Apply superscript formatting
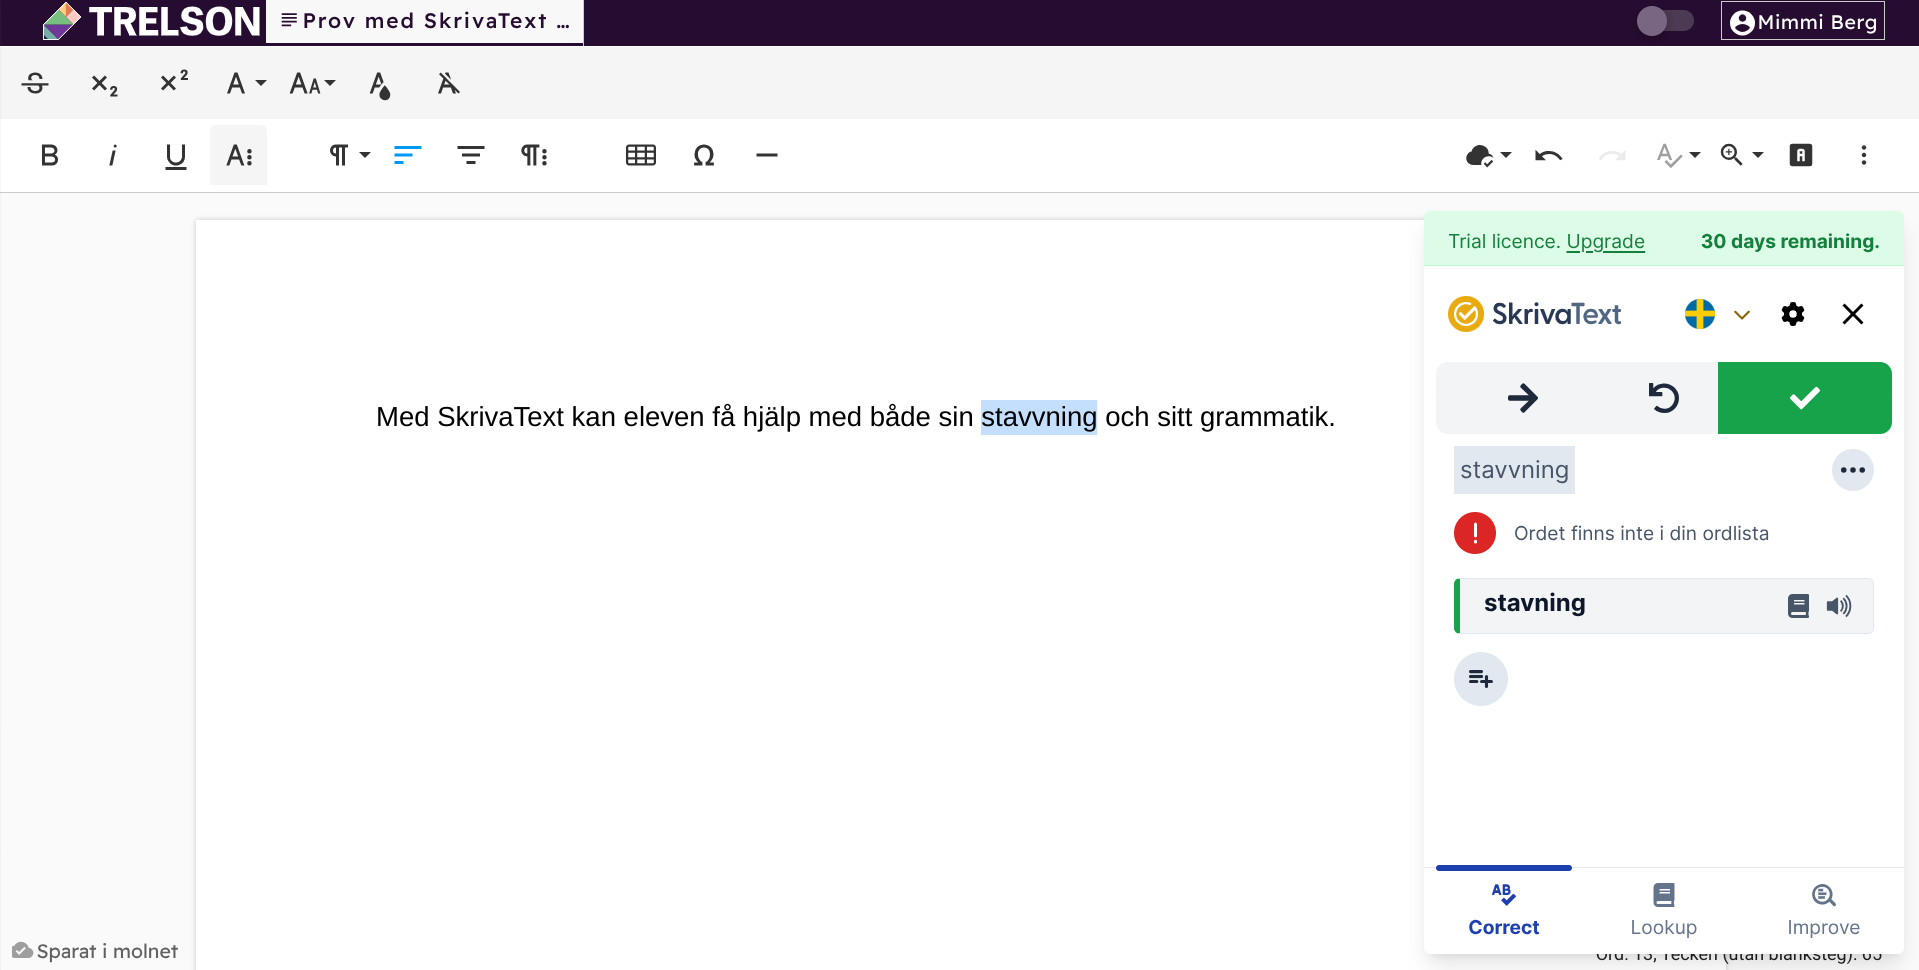 pos(174,82)
